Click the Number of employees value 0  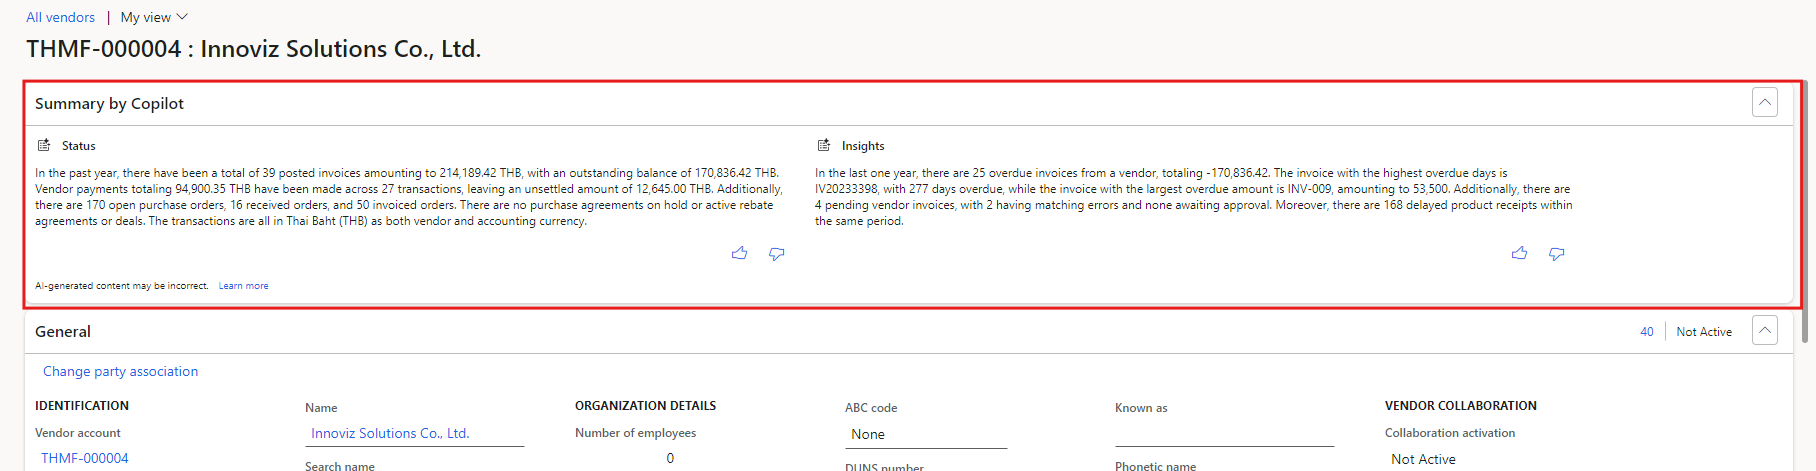point(670,458)
